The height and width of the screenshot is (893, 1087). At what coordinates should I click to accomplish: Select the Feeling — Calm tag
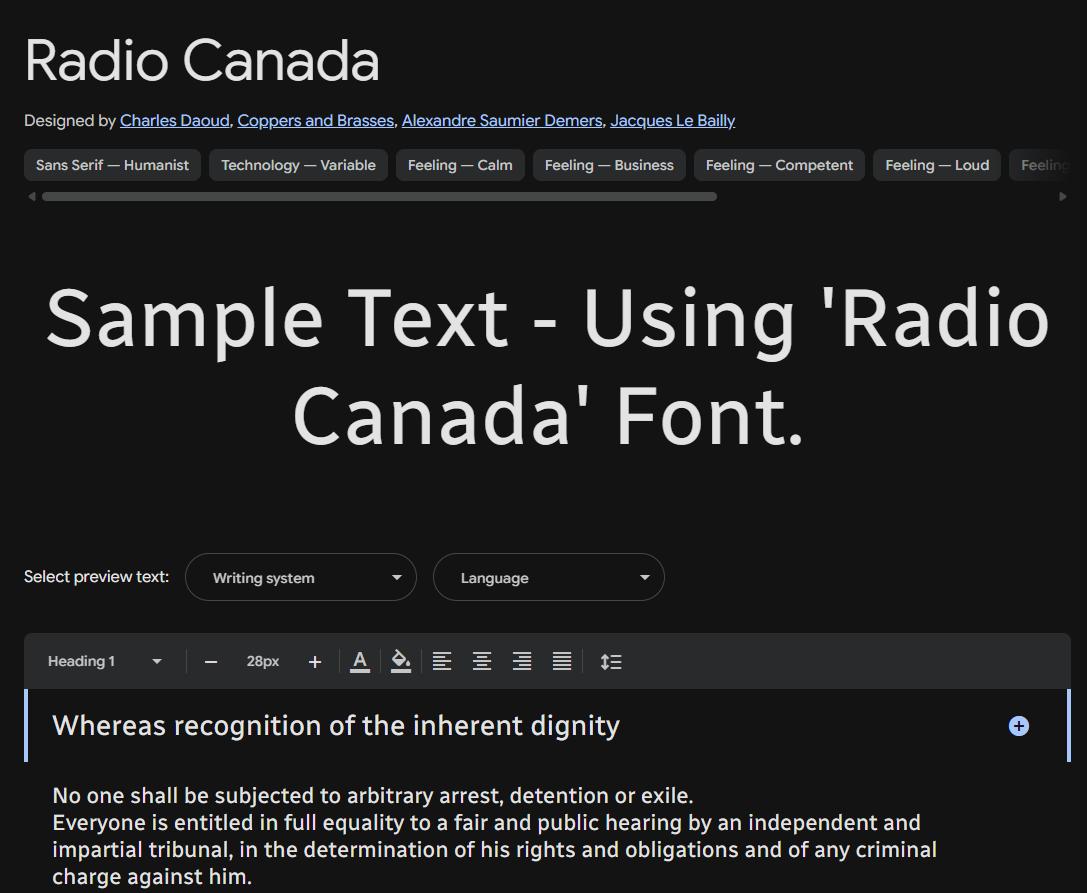pos(460,165)
